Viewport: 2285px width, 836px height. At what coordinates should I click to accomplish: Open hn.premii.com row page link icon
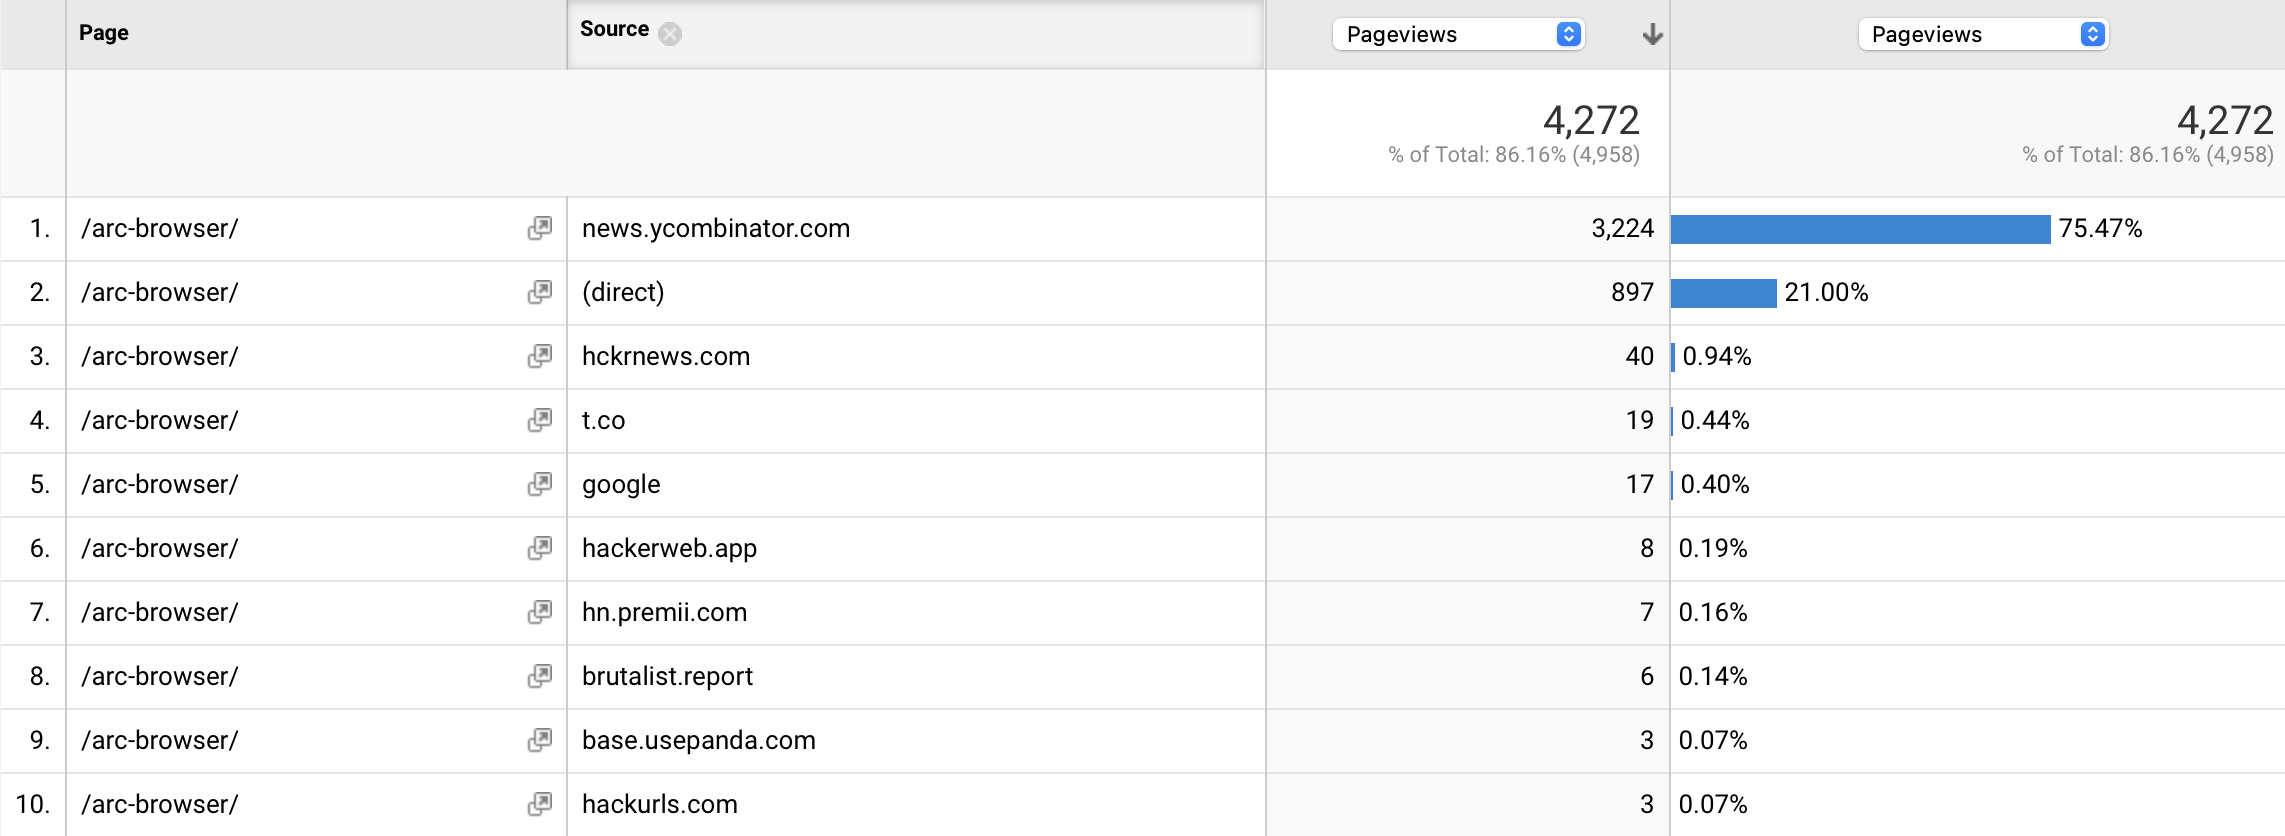coord(540,612)
